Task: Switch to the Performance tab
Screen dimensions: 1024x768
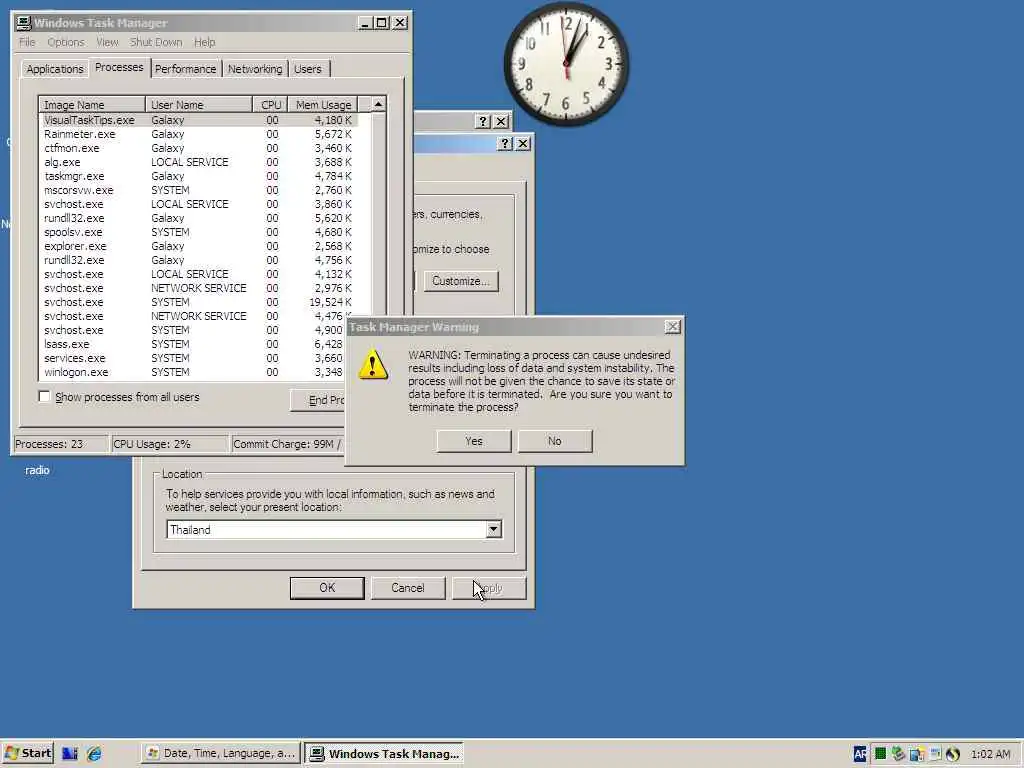Action: pyautogui.click(x=185, y=69)
